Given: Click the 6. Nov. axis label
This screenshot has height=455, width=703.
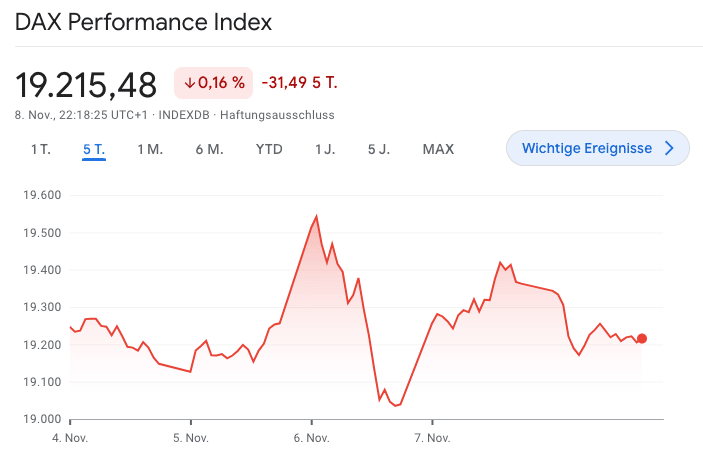Looking at the screenshot, I should click(311, 437).
